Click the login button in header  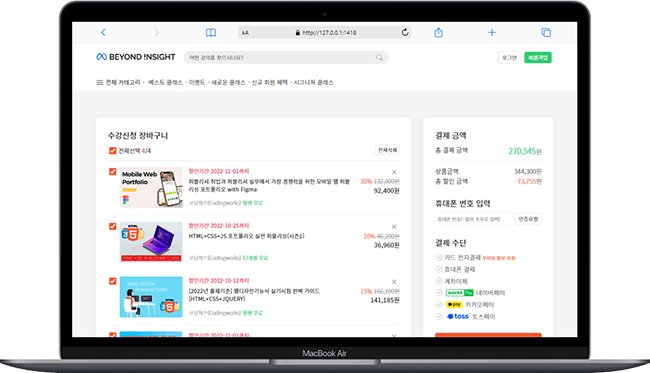pos(509,58)
